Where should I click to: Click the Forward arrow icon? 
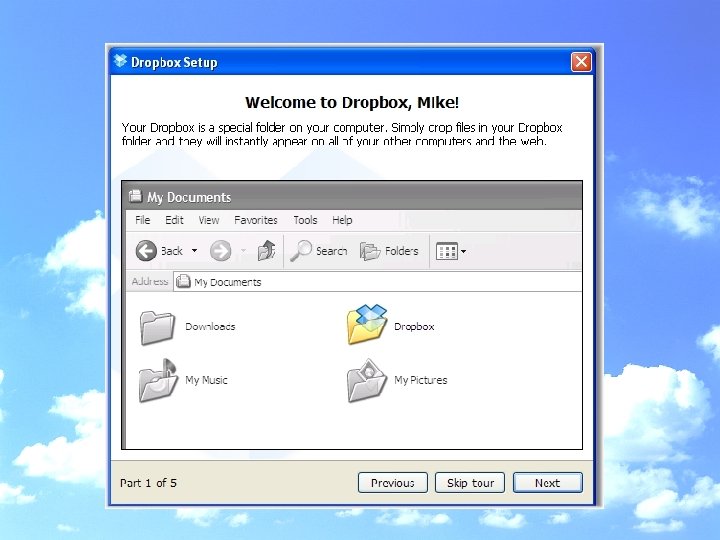[x=220, y=251]
